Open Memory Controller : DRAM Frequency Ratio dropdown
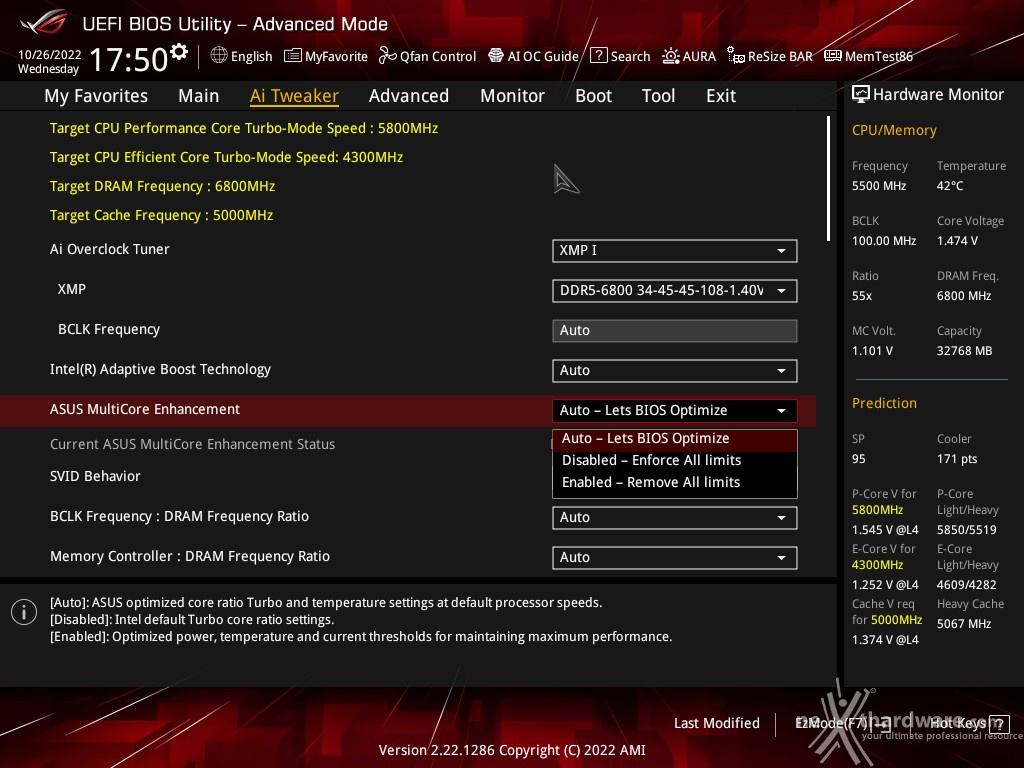 675,558
